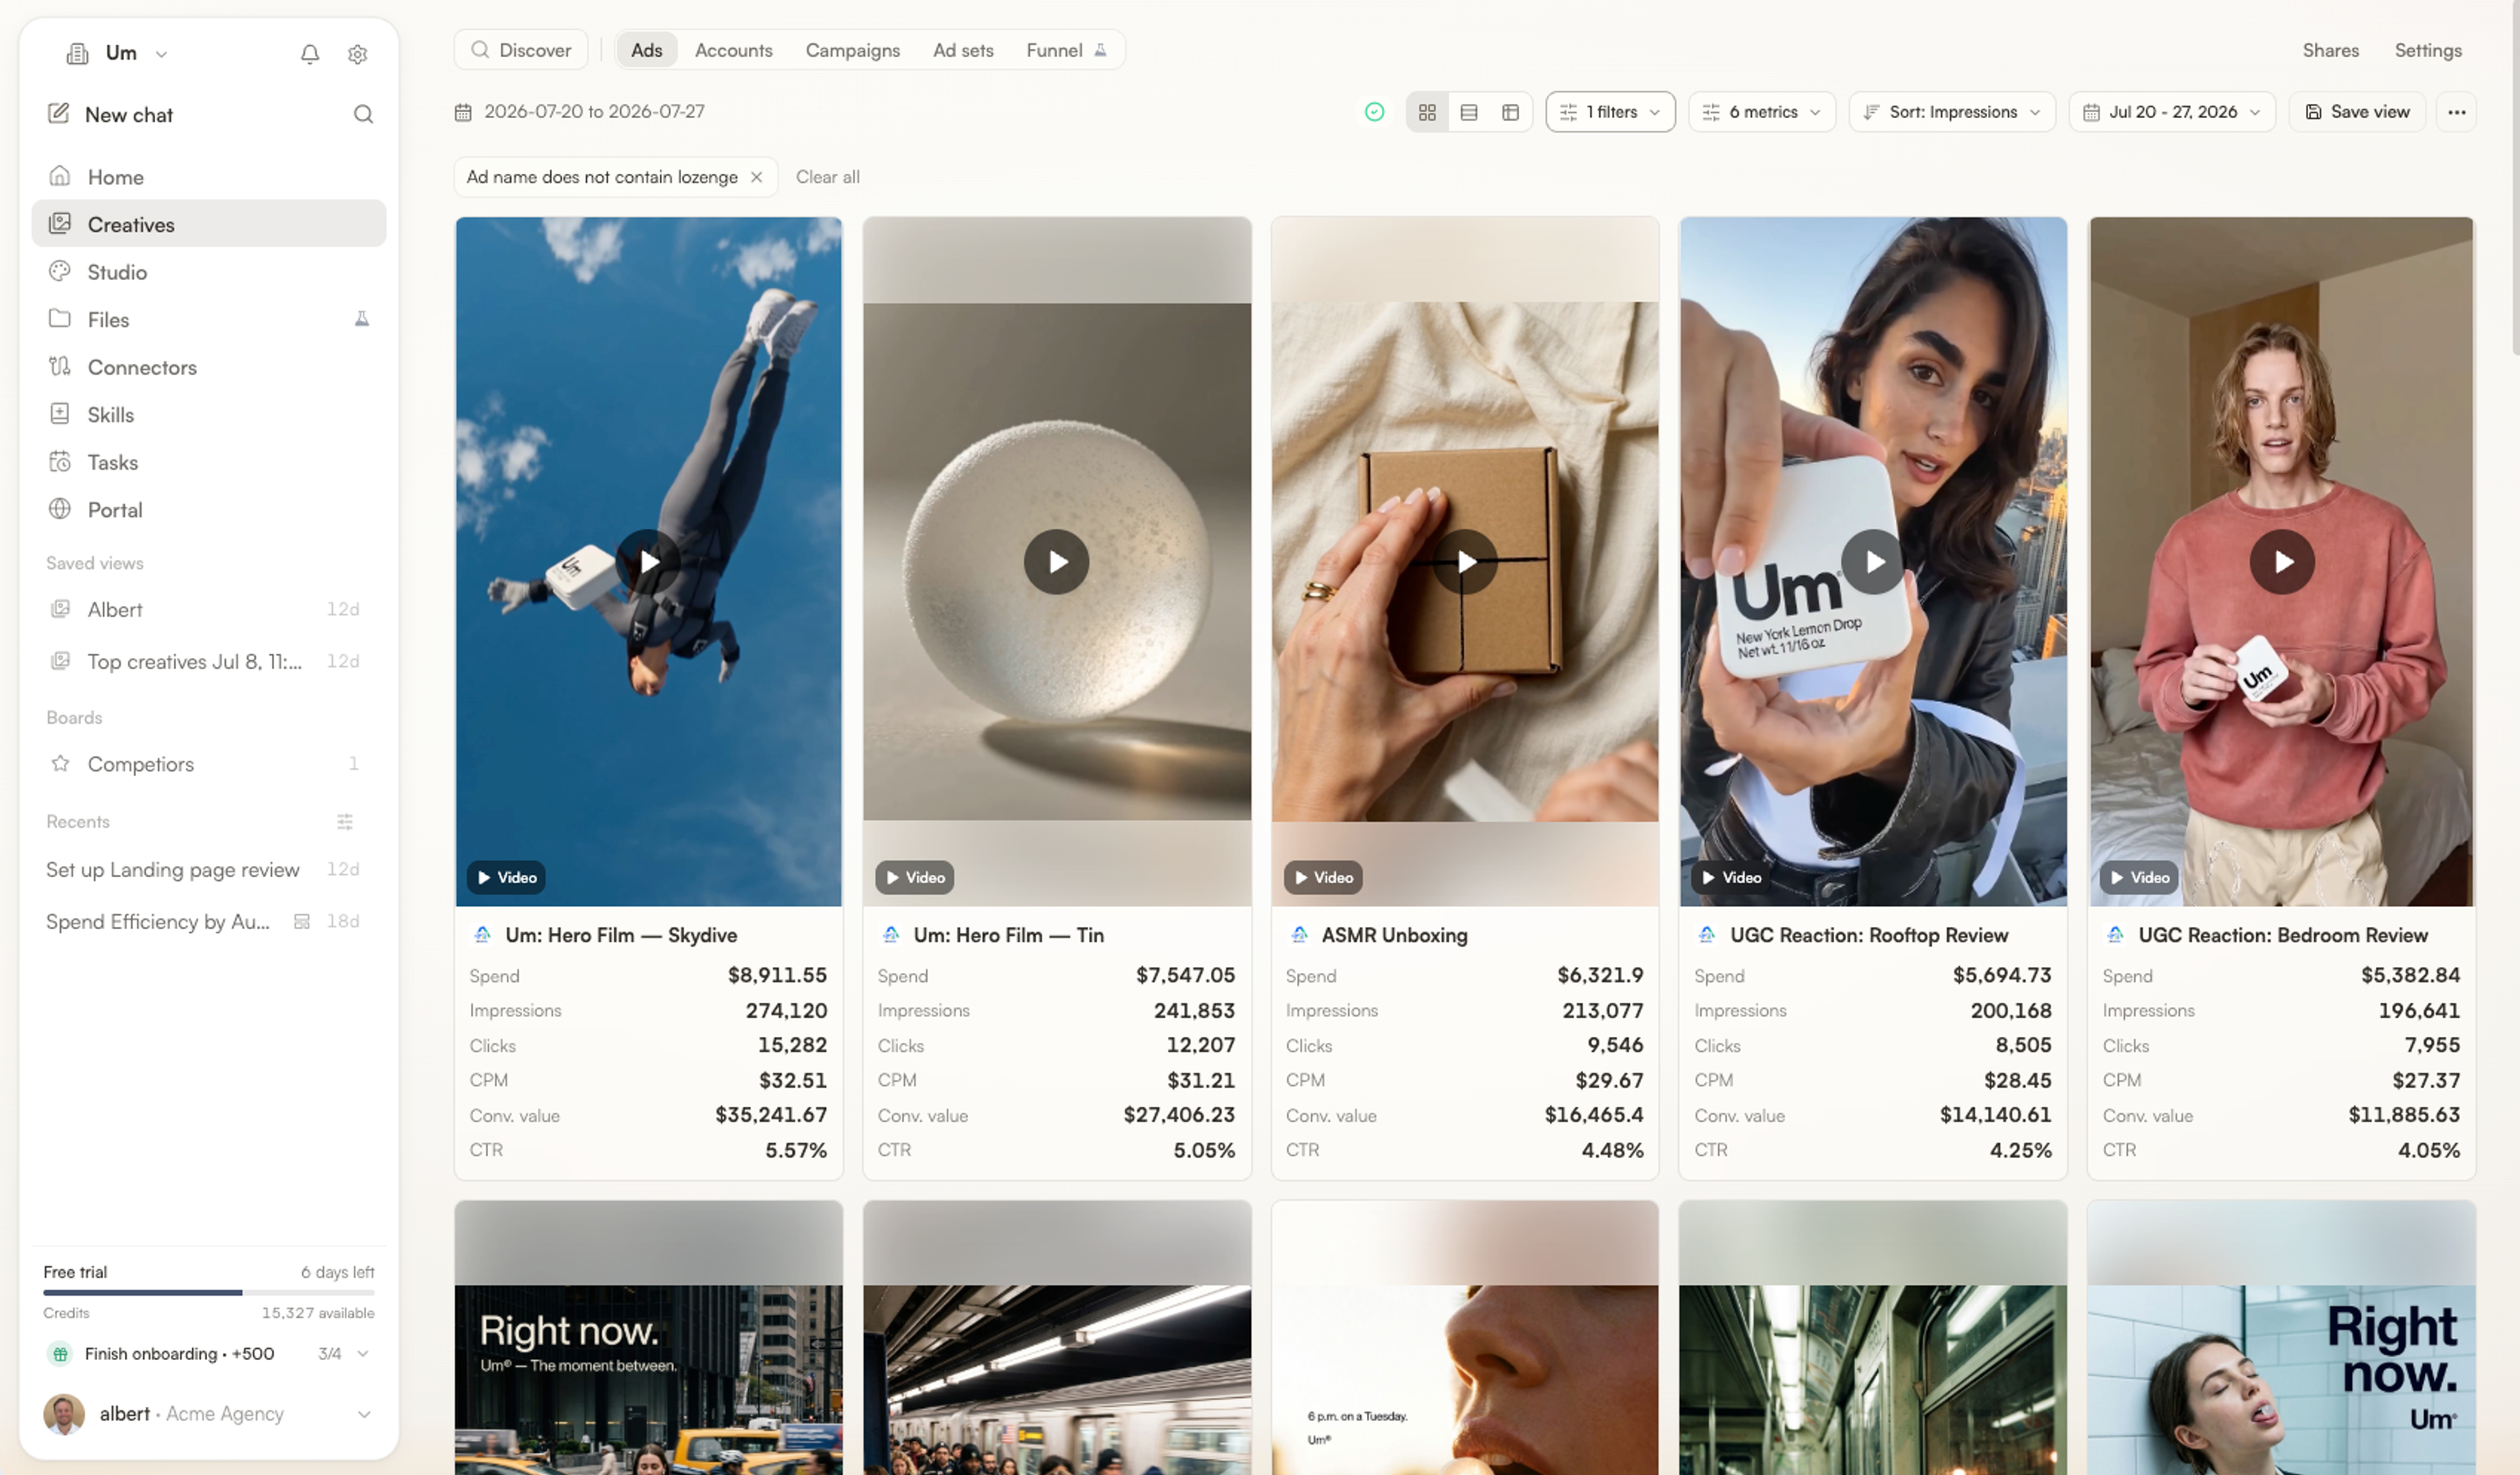Switch to the Funnel tab
2520x1475 pixels.
(1066, 50)
